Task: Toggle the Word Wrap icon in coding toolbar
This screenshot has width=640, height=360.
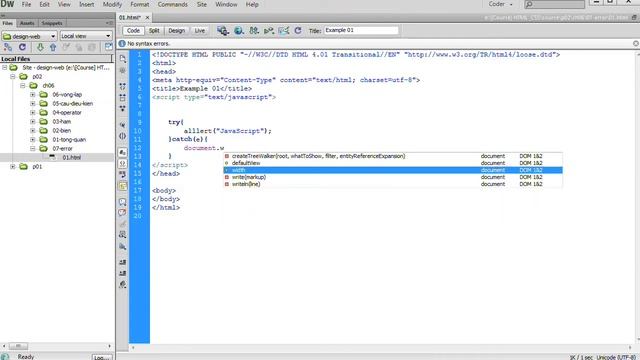Action: [122, 174]
